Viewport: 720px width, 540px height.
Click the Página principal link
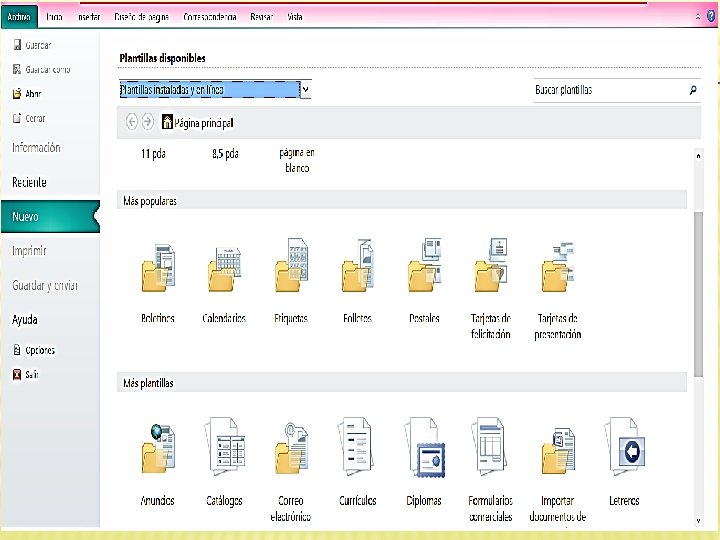point(203,123)
